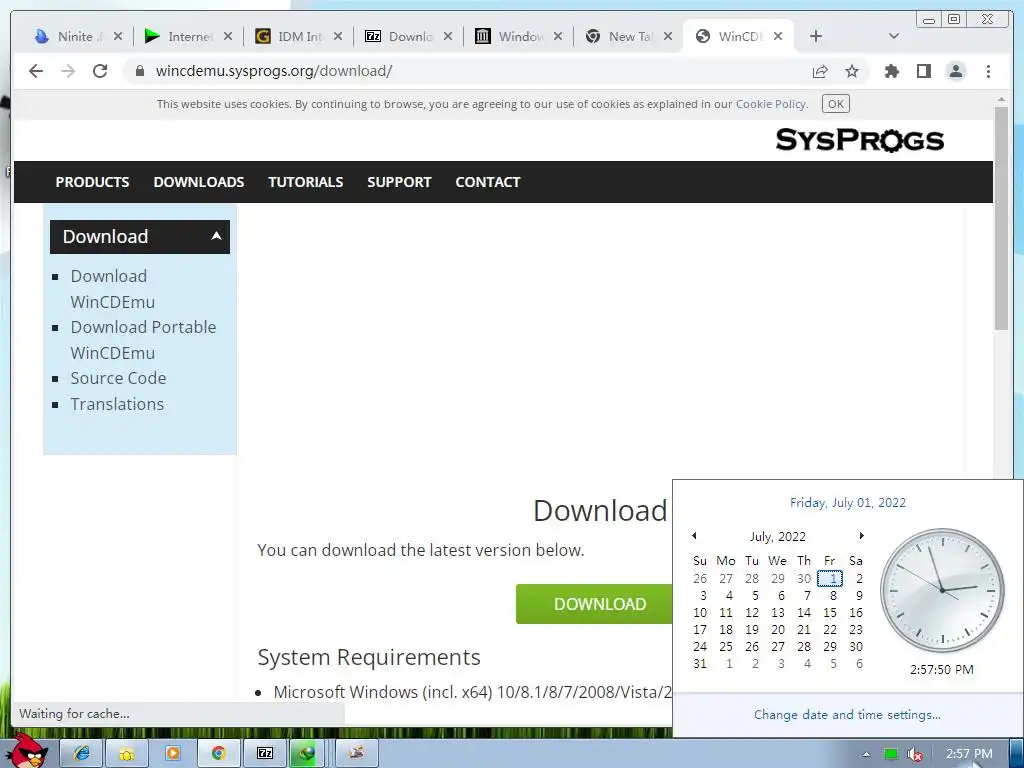Select July 15 in the calendar
The image size is (1024, 768).
830,613
